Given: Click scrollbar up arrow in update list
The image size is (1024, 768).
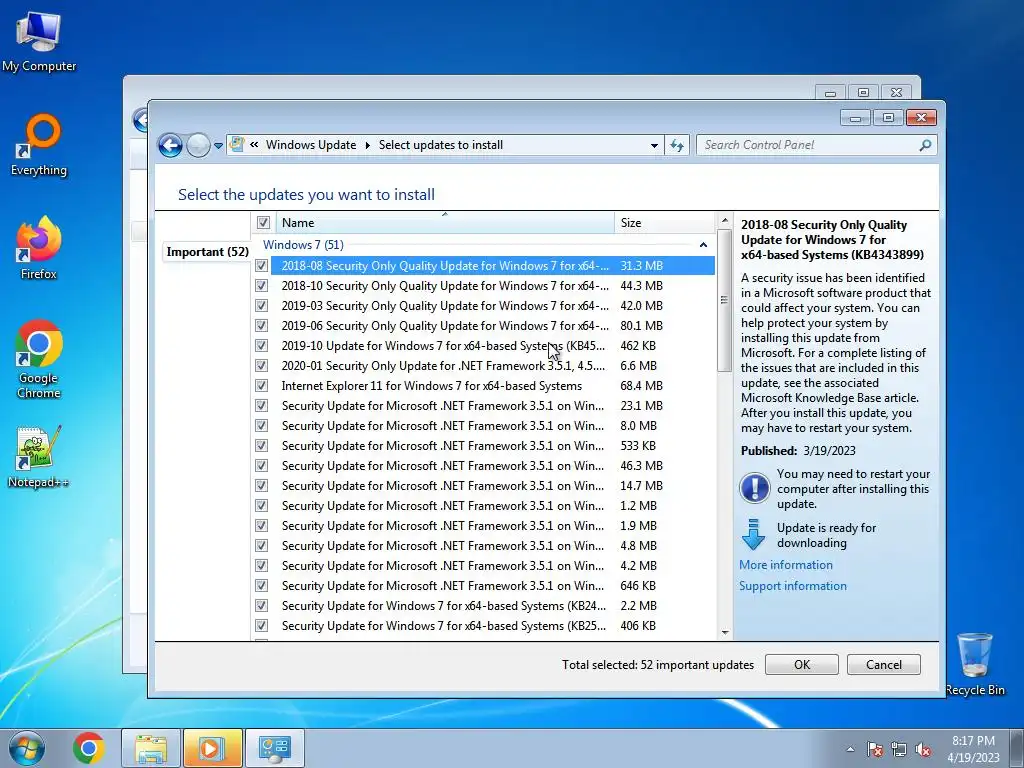Looking at the screenshot, I should pos(724,221).
